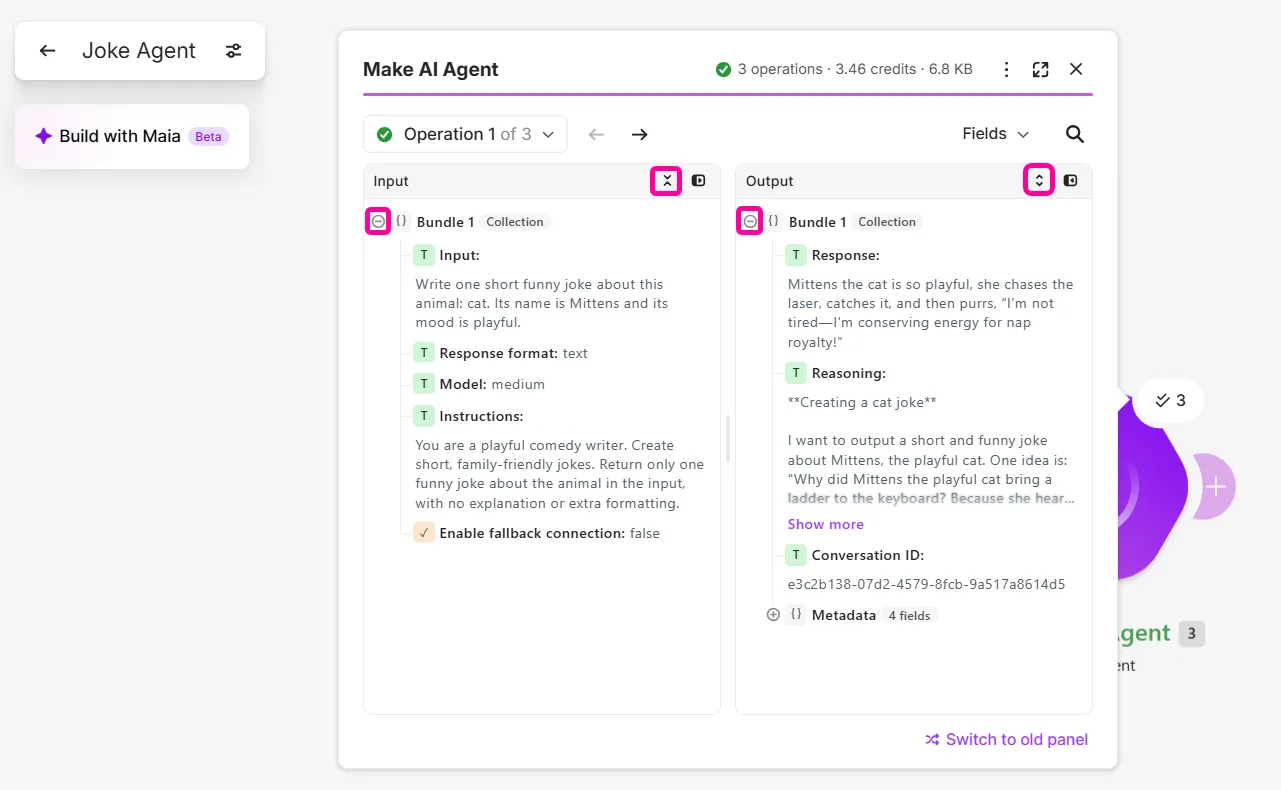The width and height of the screenshot is (1281, 790).
Task: Click Show more under Reasoning
Action: click(825, 524)
